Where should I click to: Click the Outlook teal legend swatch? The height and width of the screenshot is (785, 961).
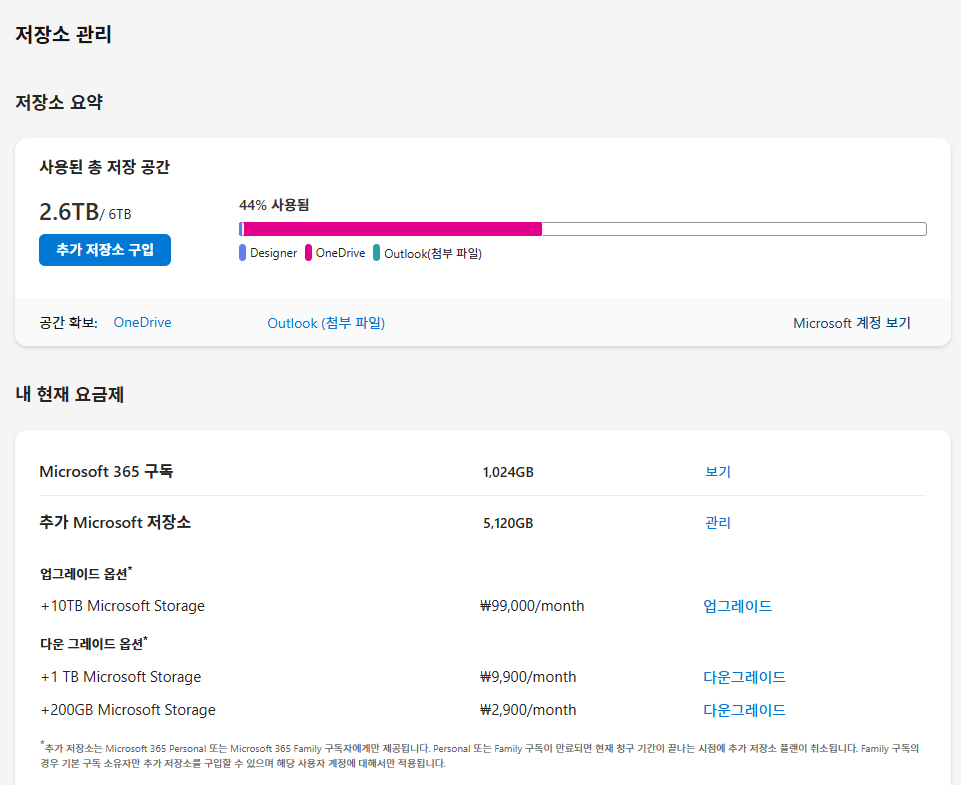tap(376, 252)
